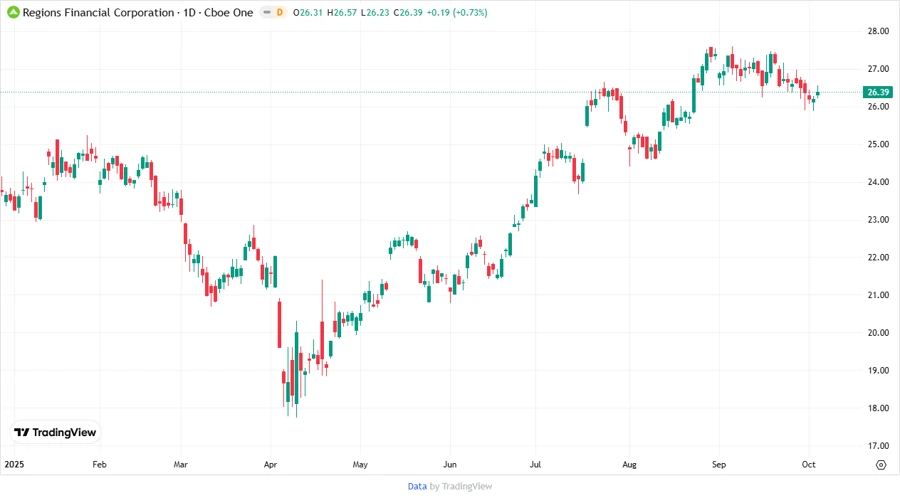The image size is (900, 498).
Task: Click the 17.00 price scale label
Action: click(878, 446)
